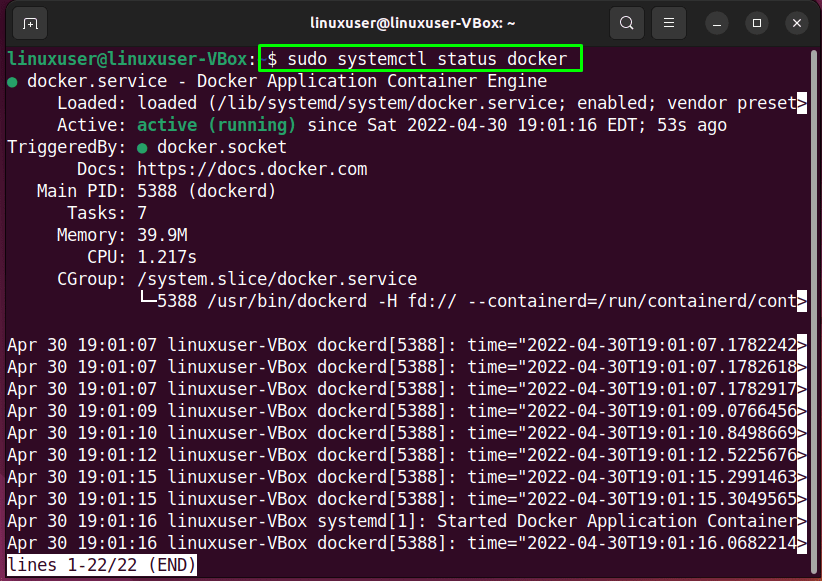Viewport: 822px width, 581px height.
Task: Click the https://docs.docker.com link
Action: 252,169
